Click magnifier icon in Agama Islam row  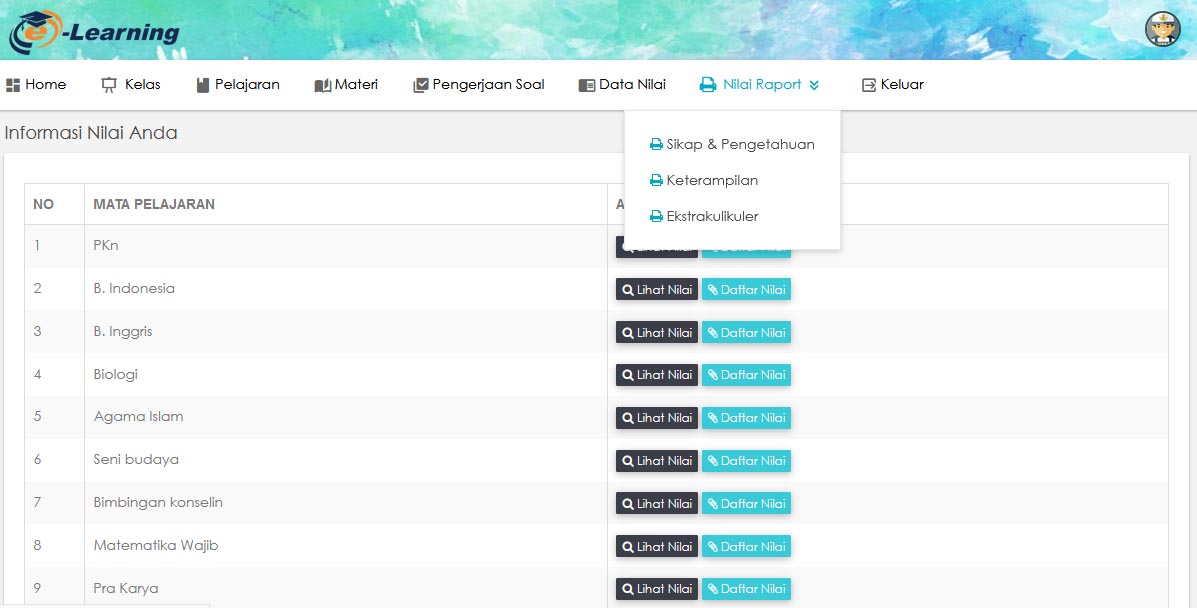[x=628, y=418]
